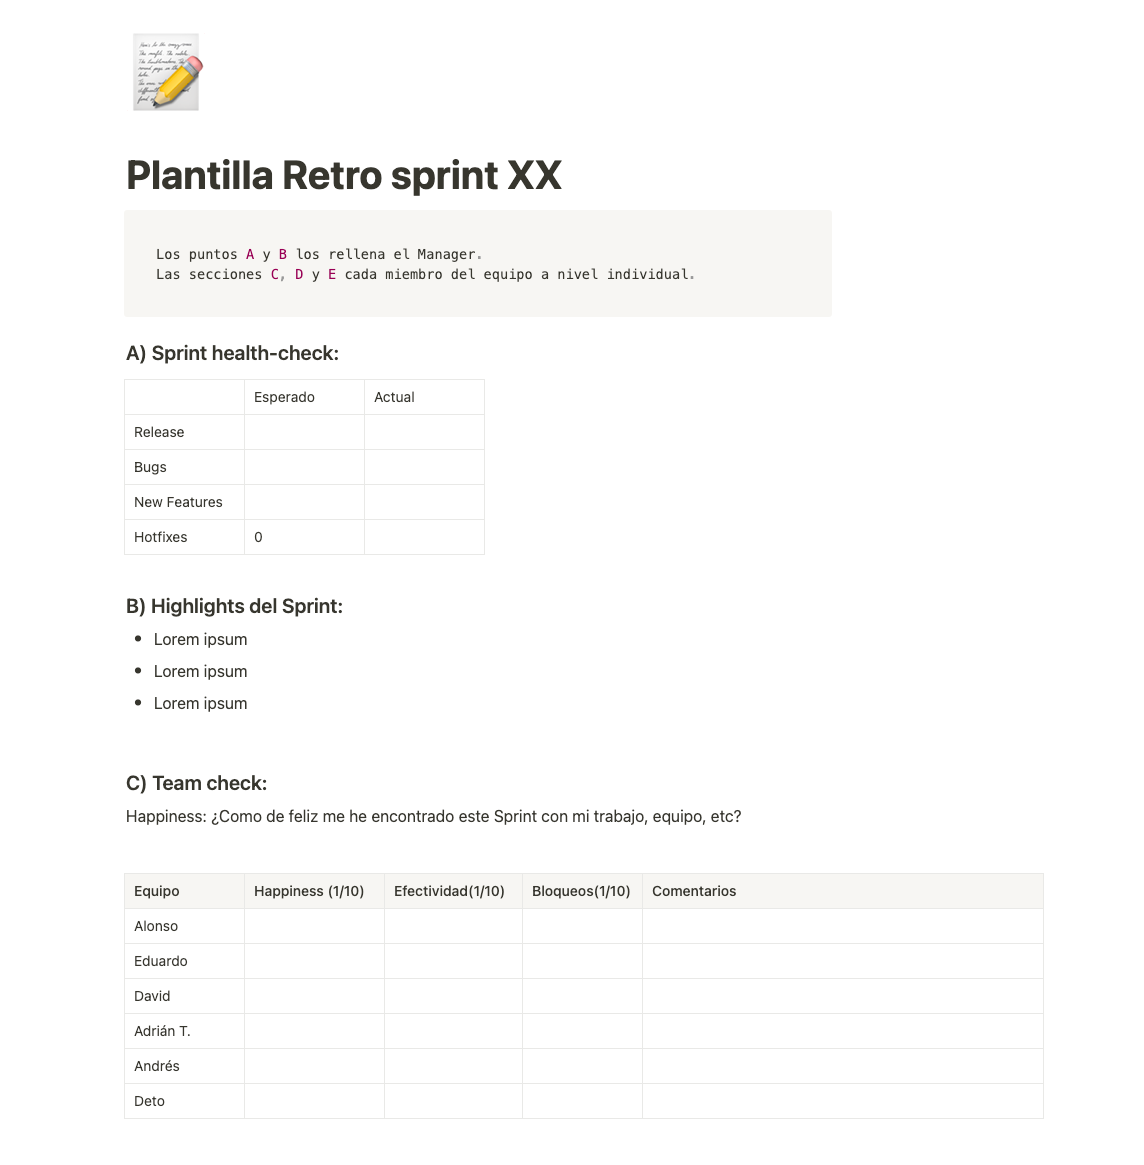This screenshot has height=1165, width=1144.
Task: Select the Happiness (1/10) column header
Action: point(314,892)
